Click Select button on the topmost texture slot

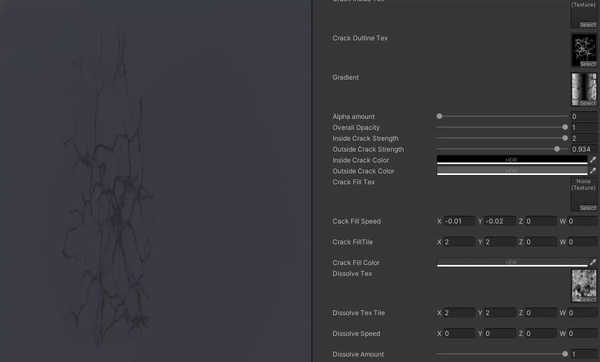[588, 25]
